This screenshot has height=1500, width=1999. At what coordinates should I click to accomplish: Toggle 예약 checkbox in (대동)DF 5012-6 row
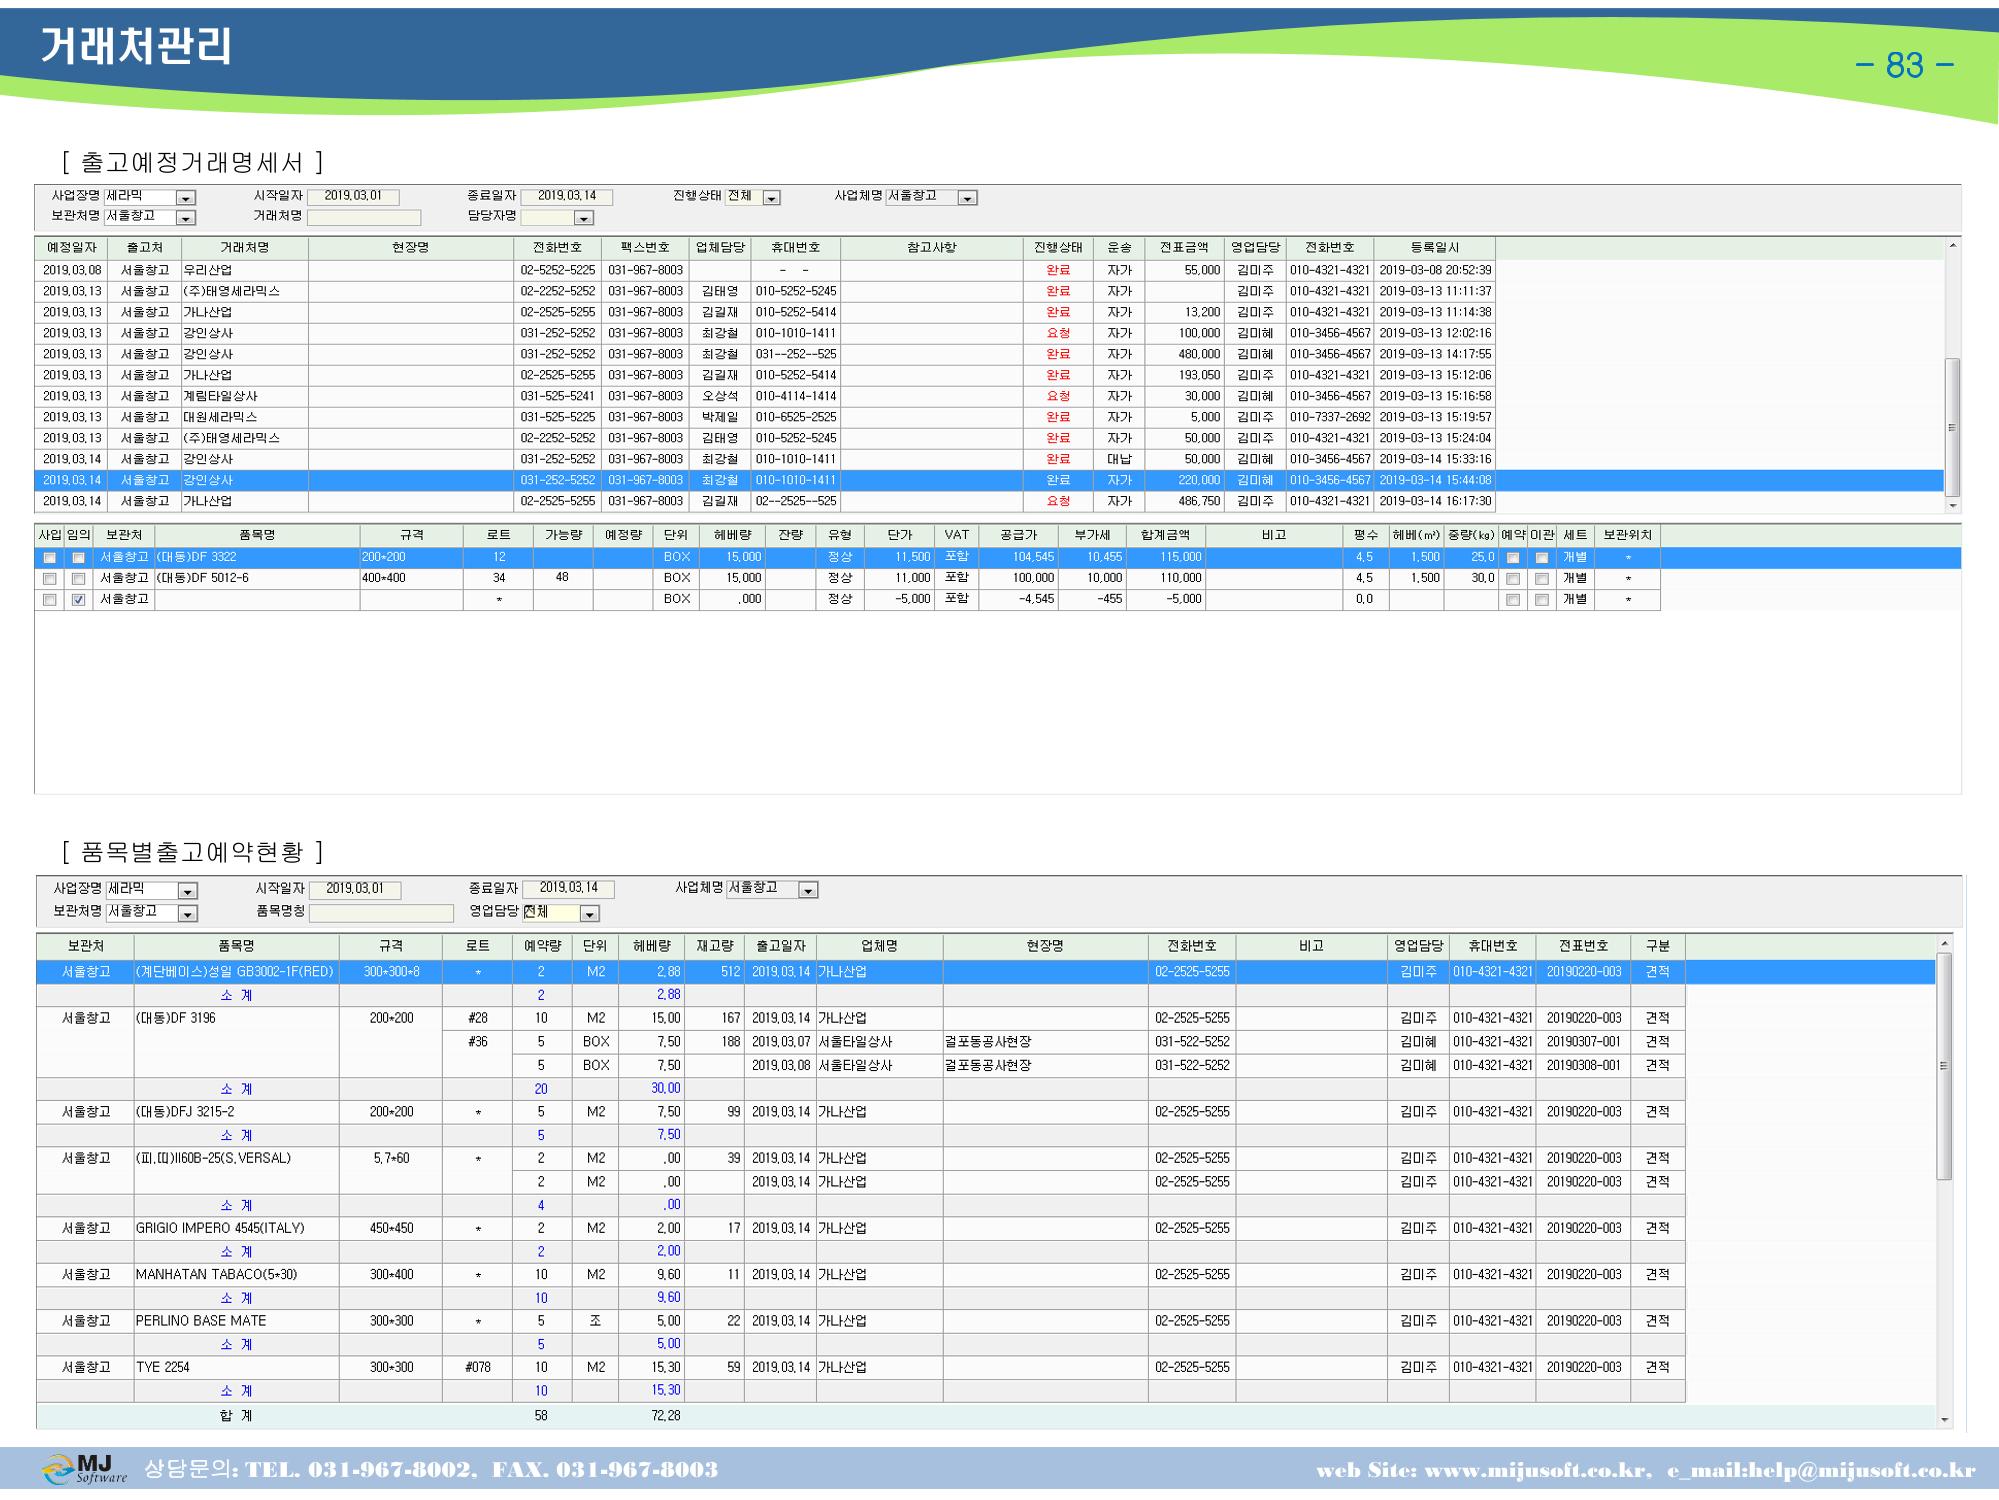click(1513, 579)
